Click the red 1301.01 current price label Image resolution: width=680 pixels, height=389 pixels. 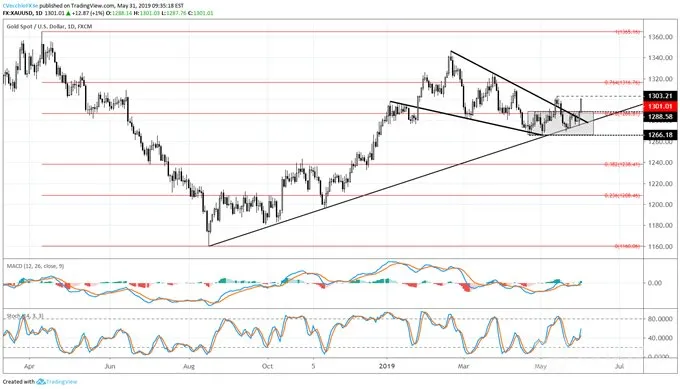click(x=660, y=106)
